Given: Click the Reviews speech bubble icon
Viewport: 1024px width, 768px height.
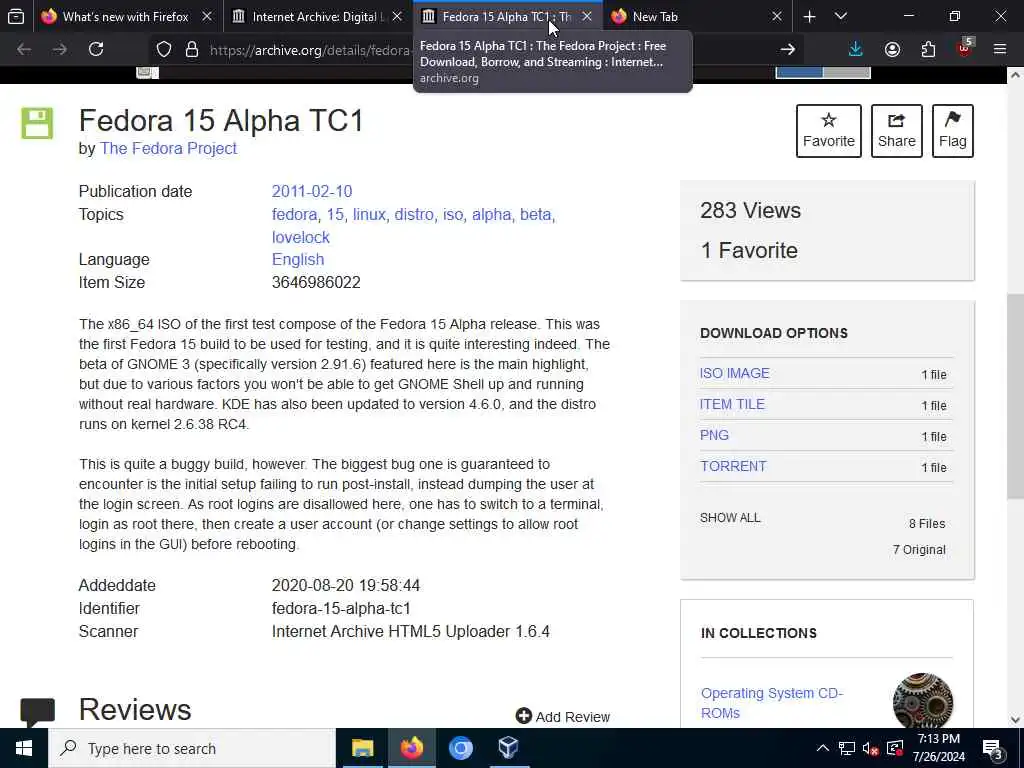Looking at the screenshot, I should click(37, 712).
